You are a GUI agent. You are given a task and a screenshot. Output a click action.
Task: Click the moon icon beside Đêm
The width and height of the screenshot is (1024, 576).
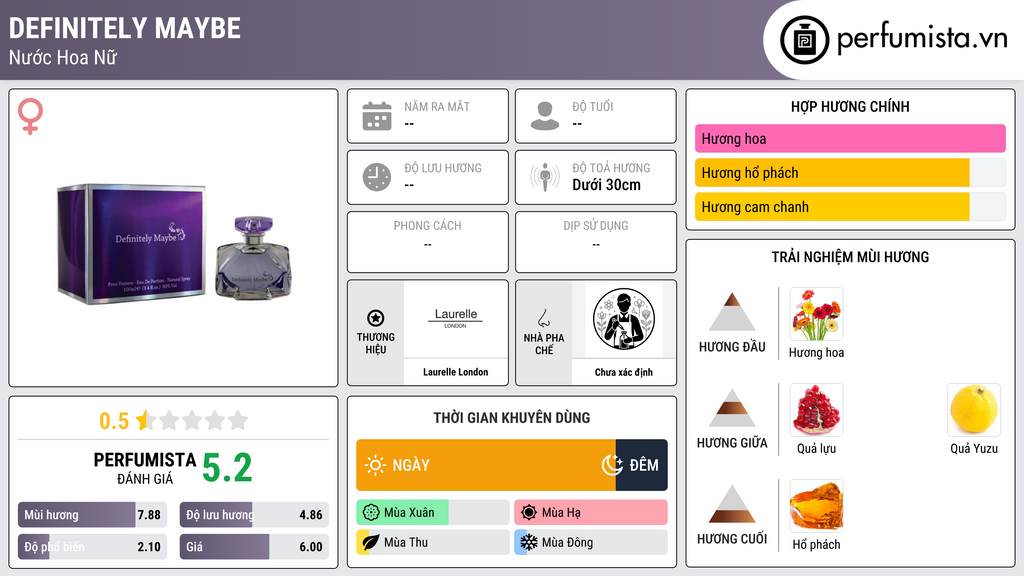pos(612,465)
